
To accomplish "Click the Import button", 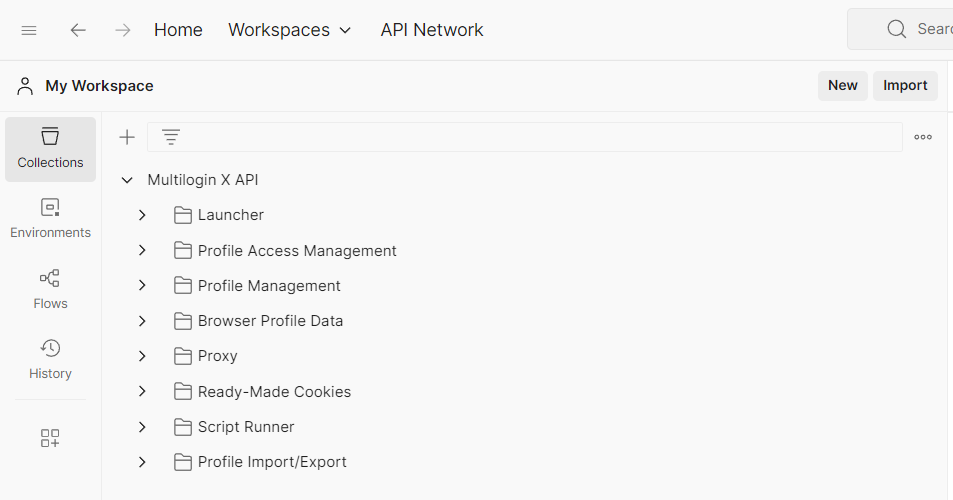I will pos(905,86).
